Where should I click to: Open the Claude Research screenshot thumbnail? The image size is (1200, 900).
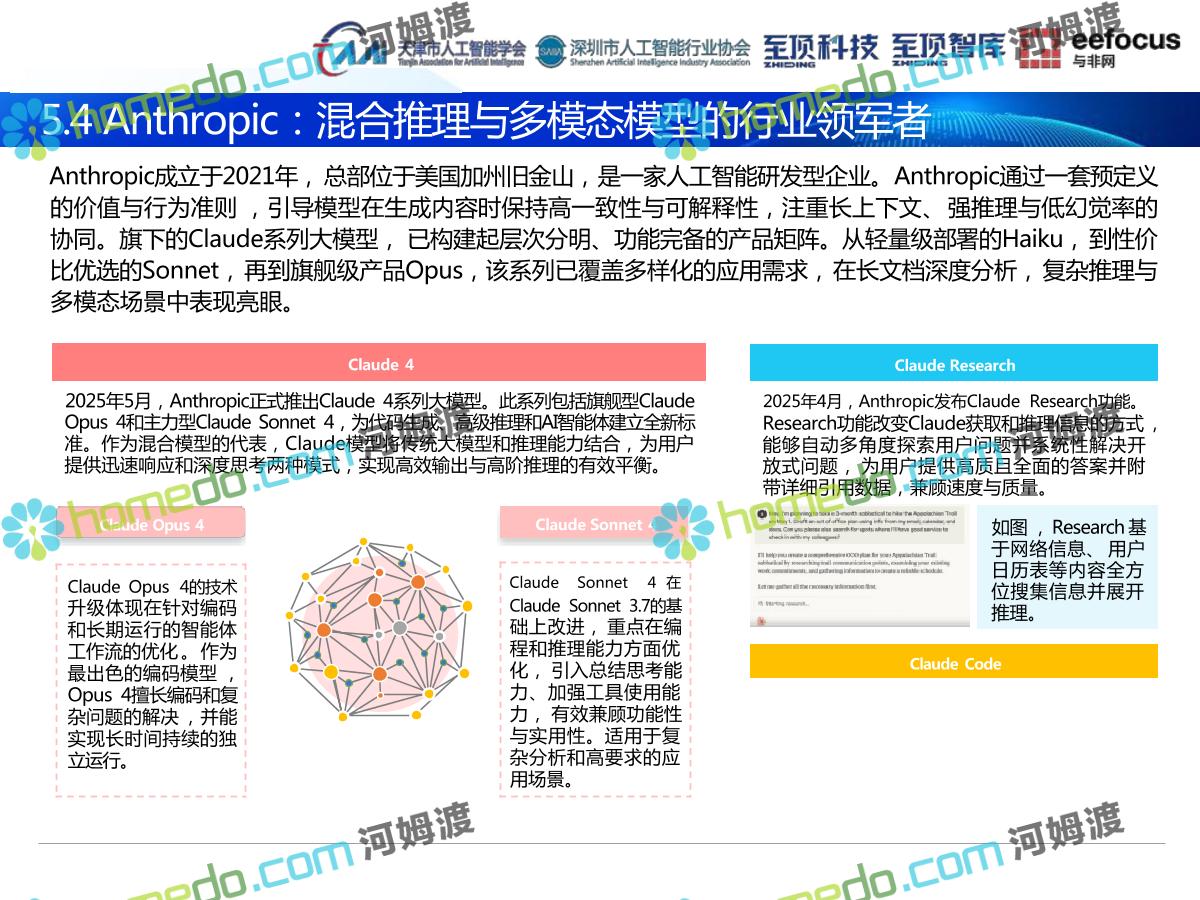click(859, 566)
